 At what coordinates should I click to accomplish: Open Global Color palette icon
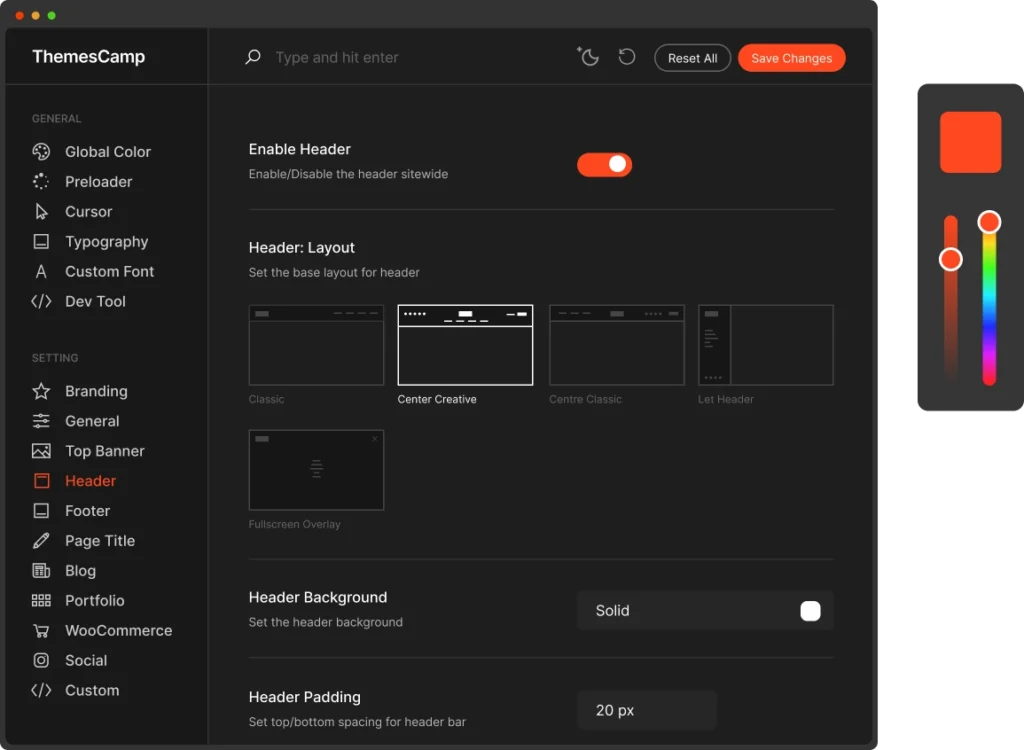(x=41, y=152)
